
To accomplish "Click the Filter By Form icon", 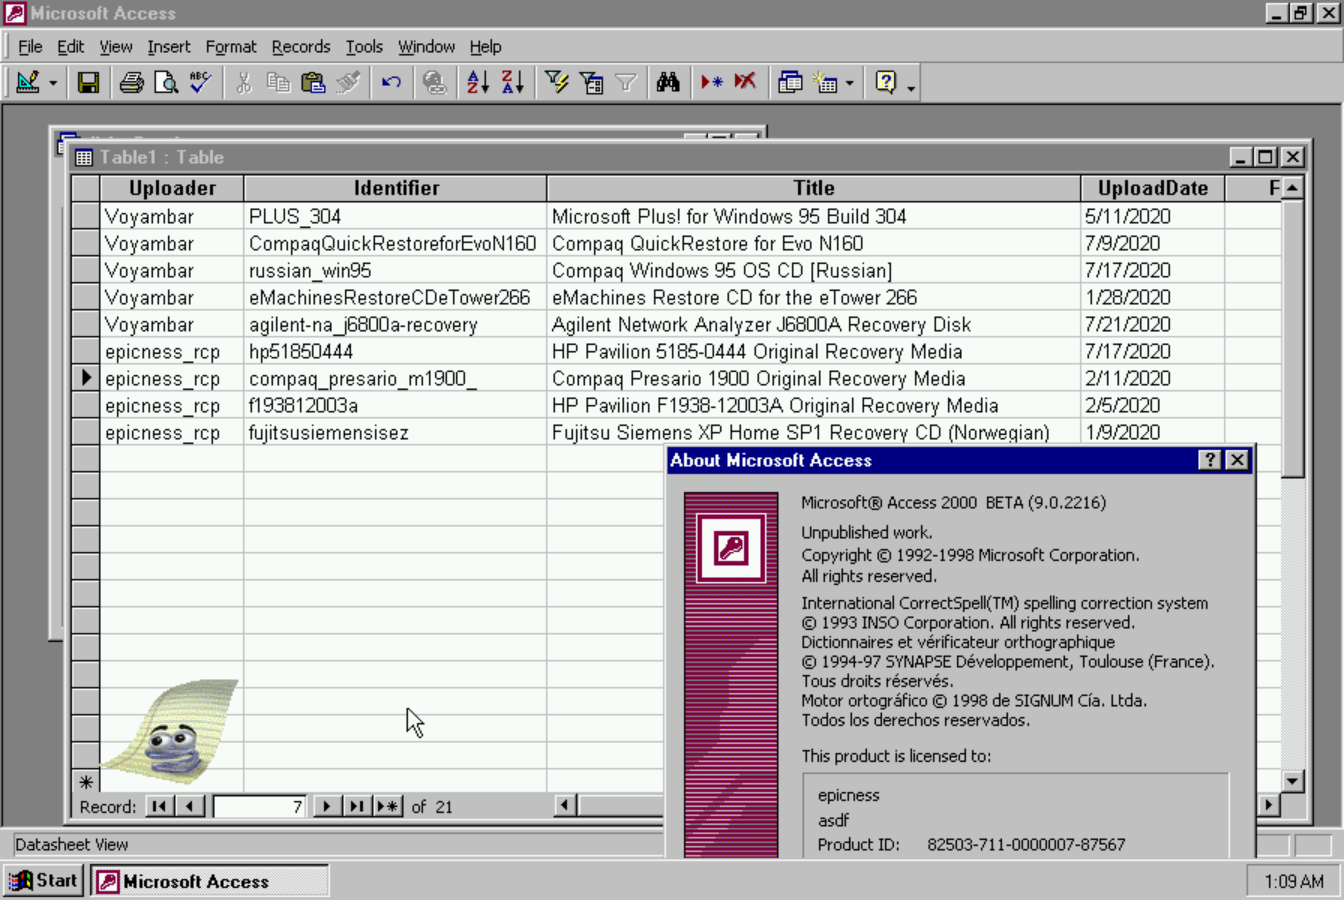I will click(x=591, y=82).
